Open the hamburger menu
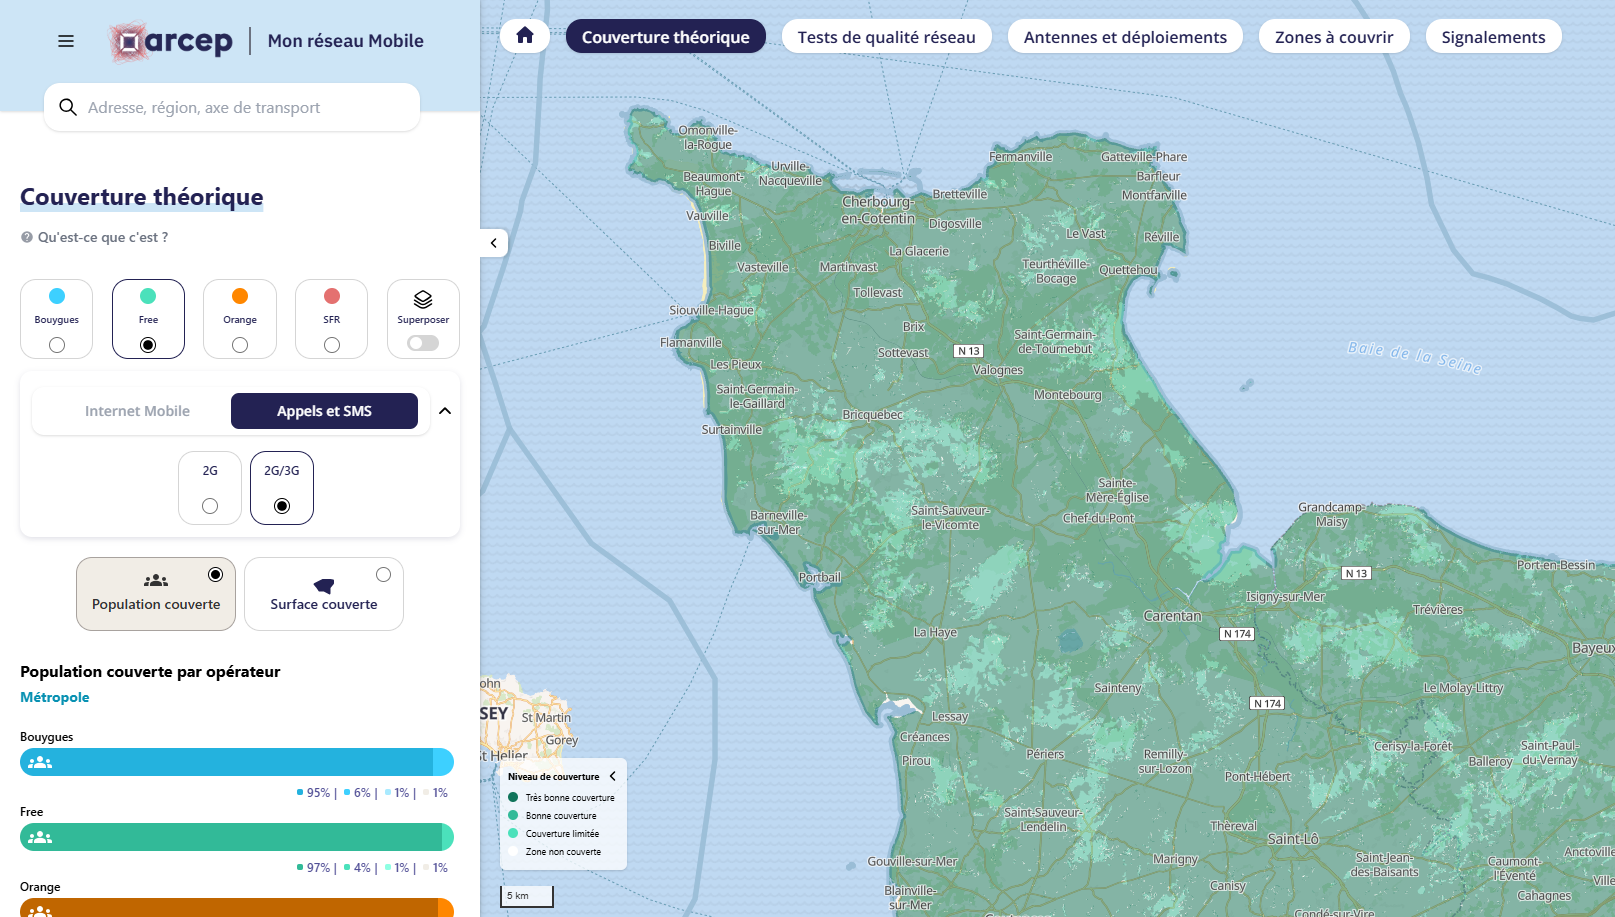1615x917 pixels. point(66,41)
